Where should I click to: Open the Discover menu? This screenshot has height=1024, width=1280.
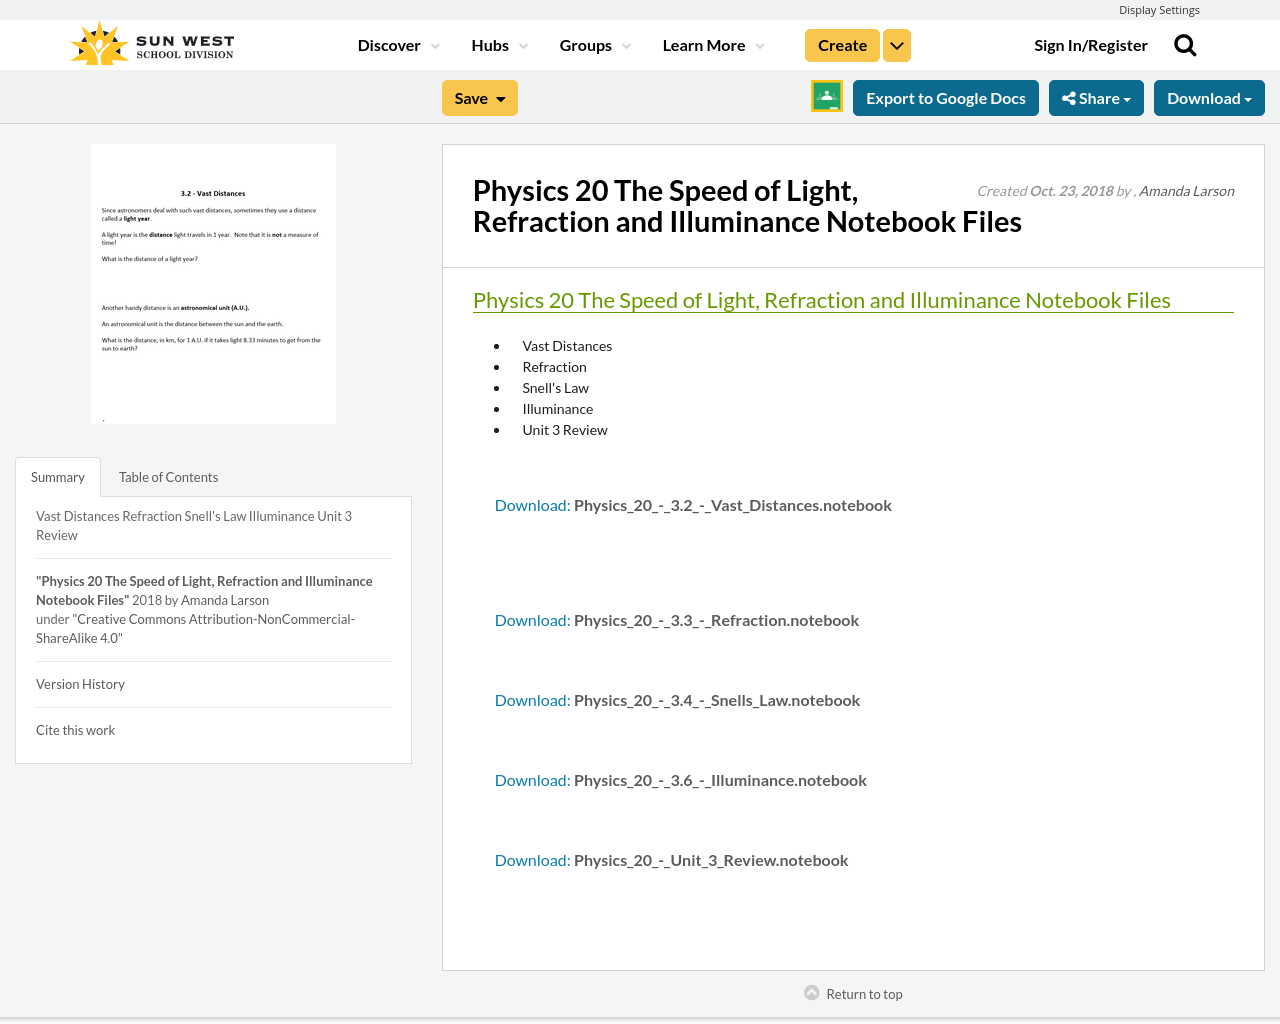coord(397,45)
